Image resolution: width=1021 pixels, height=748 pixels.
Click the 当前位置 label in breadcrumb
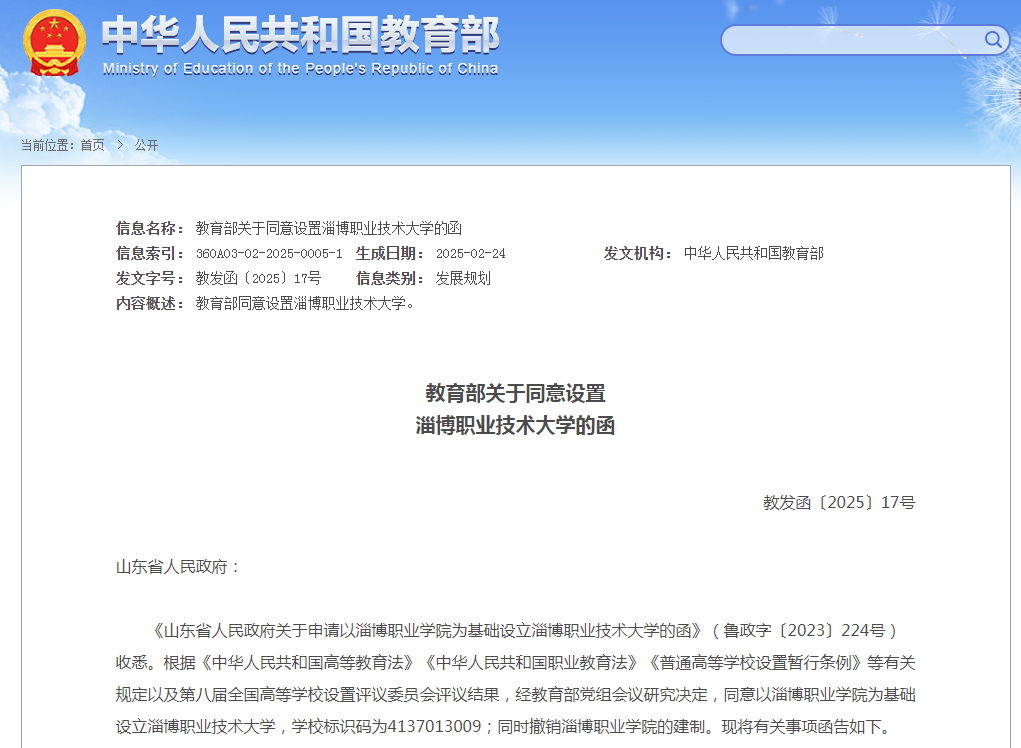click(x=47, y=145)
